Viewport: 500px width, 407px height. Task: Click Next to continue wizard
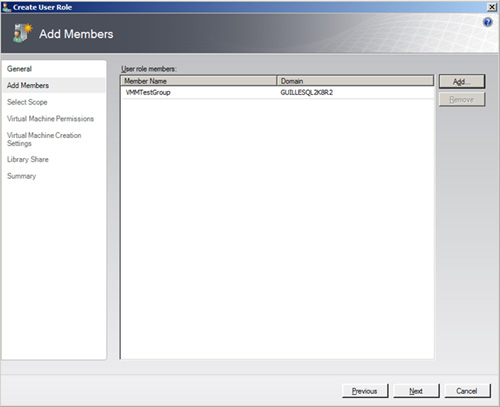416,391
